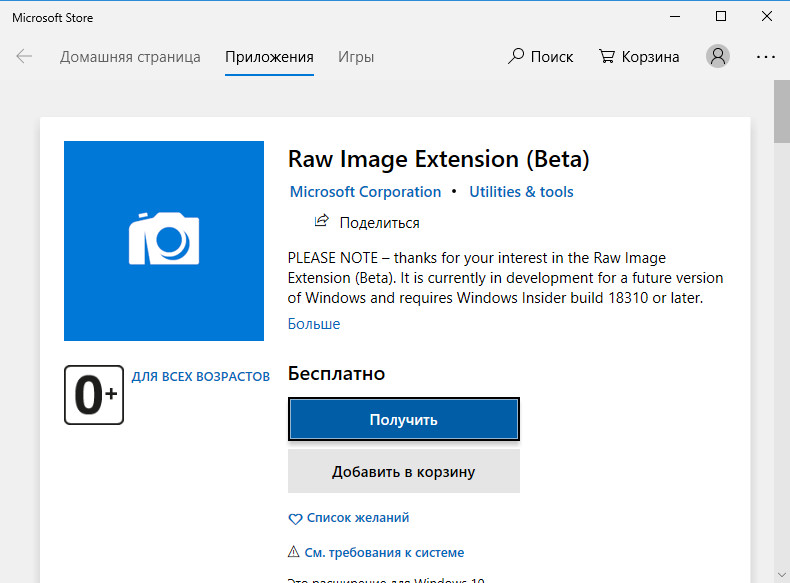This screenshot has height=583, width=790.
Task: Open the Игры tab
Action: (x=356, y=57)
